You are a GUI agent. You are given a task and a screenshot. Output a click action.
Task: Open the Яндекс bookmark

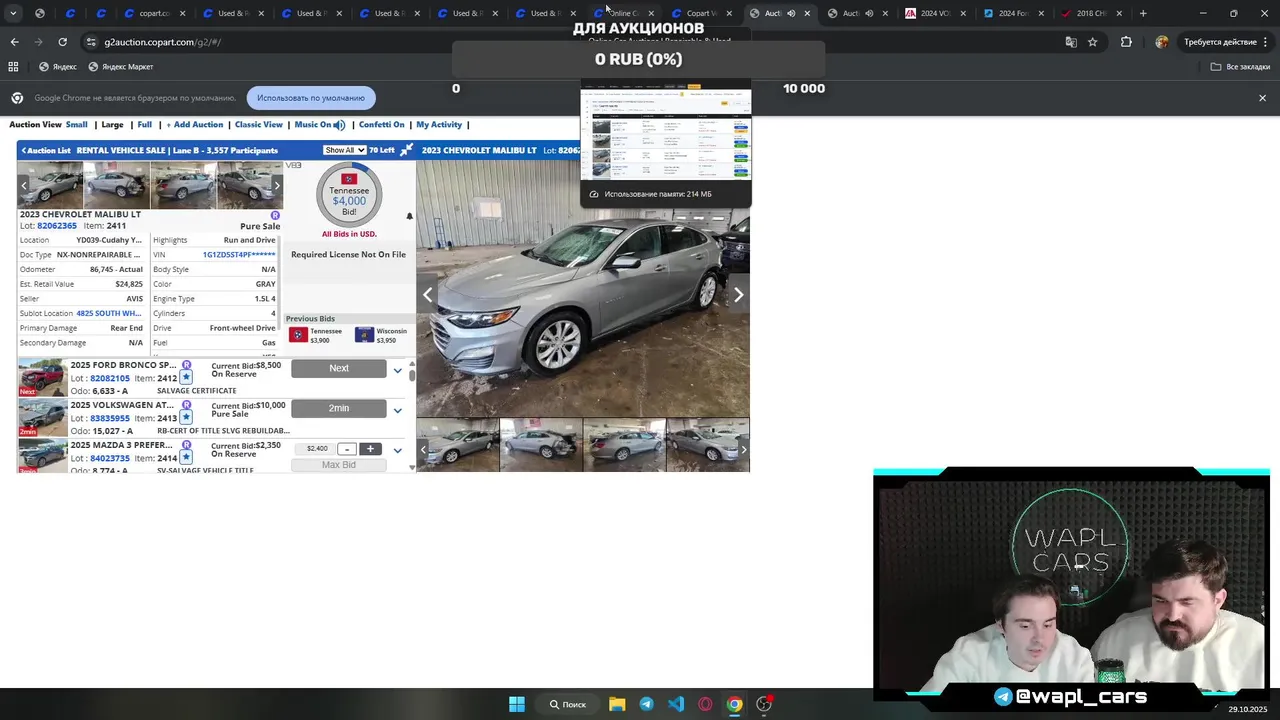click(x=58, y=67)
